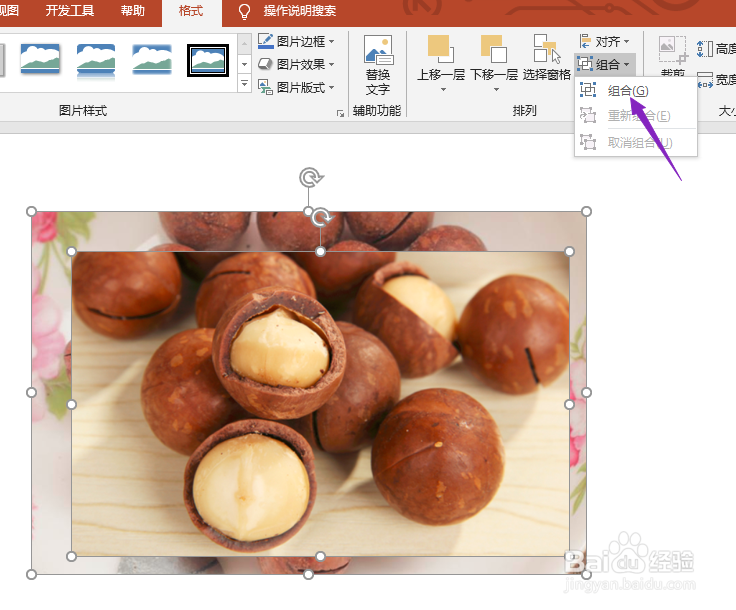Screen dimensions: 736x610
Task: Click the 图片边框 pencil icon
Action: [x=266, y=41]
